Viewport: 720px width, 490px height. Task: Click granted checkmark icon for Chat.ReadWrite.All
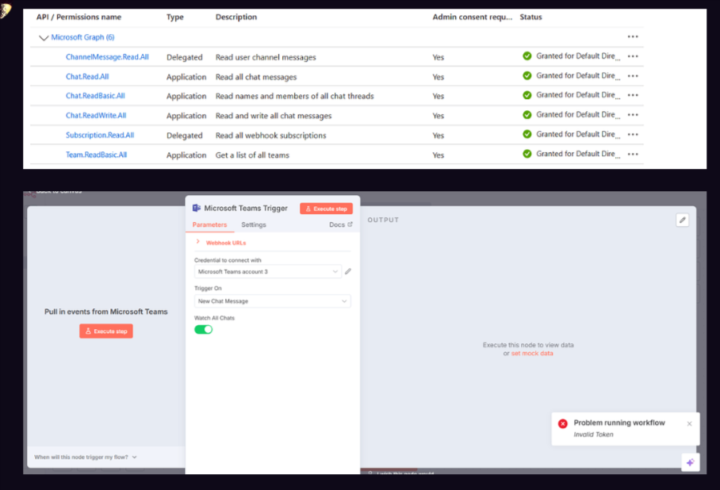pyautogui.click(x=527, y=115)
